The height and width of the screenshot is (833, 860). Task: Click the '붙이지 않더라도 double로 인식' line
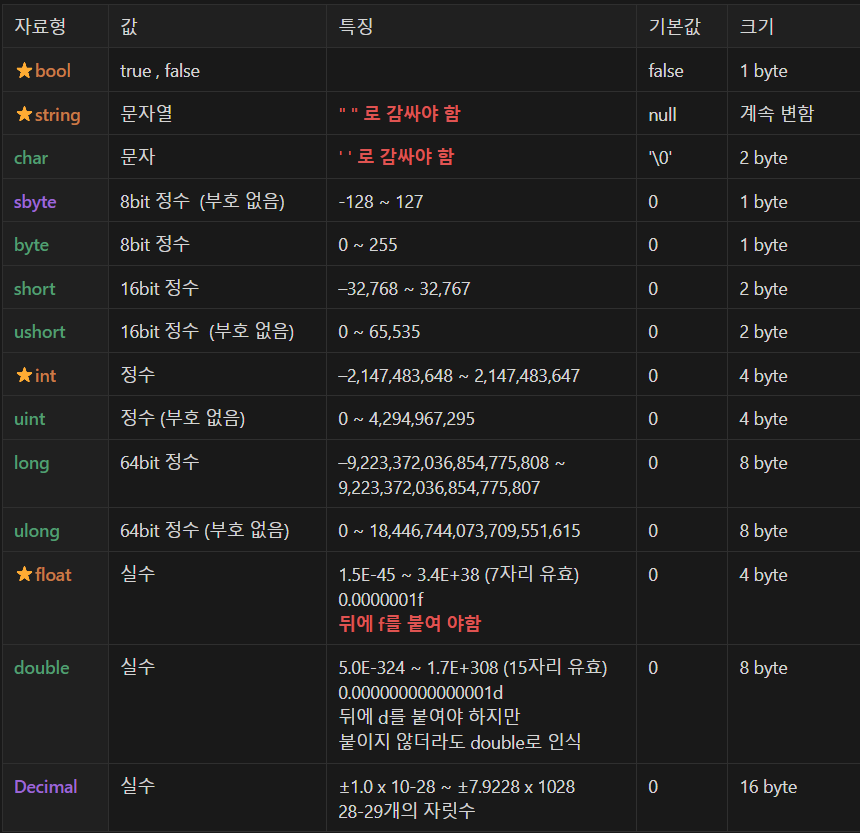(460, 742)
